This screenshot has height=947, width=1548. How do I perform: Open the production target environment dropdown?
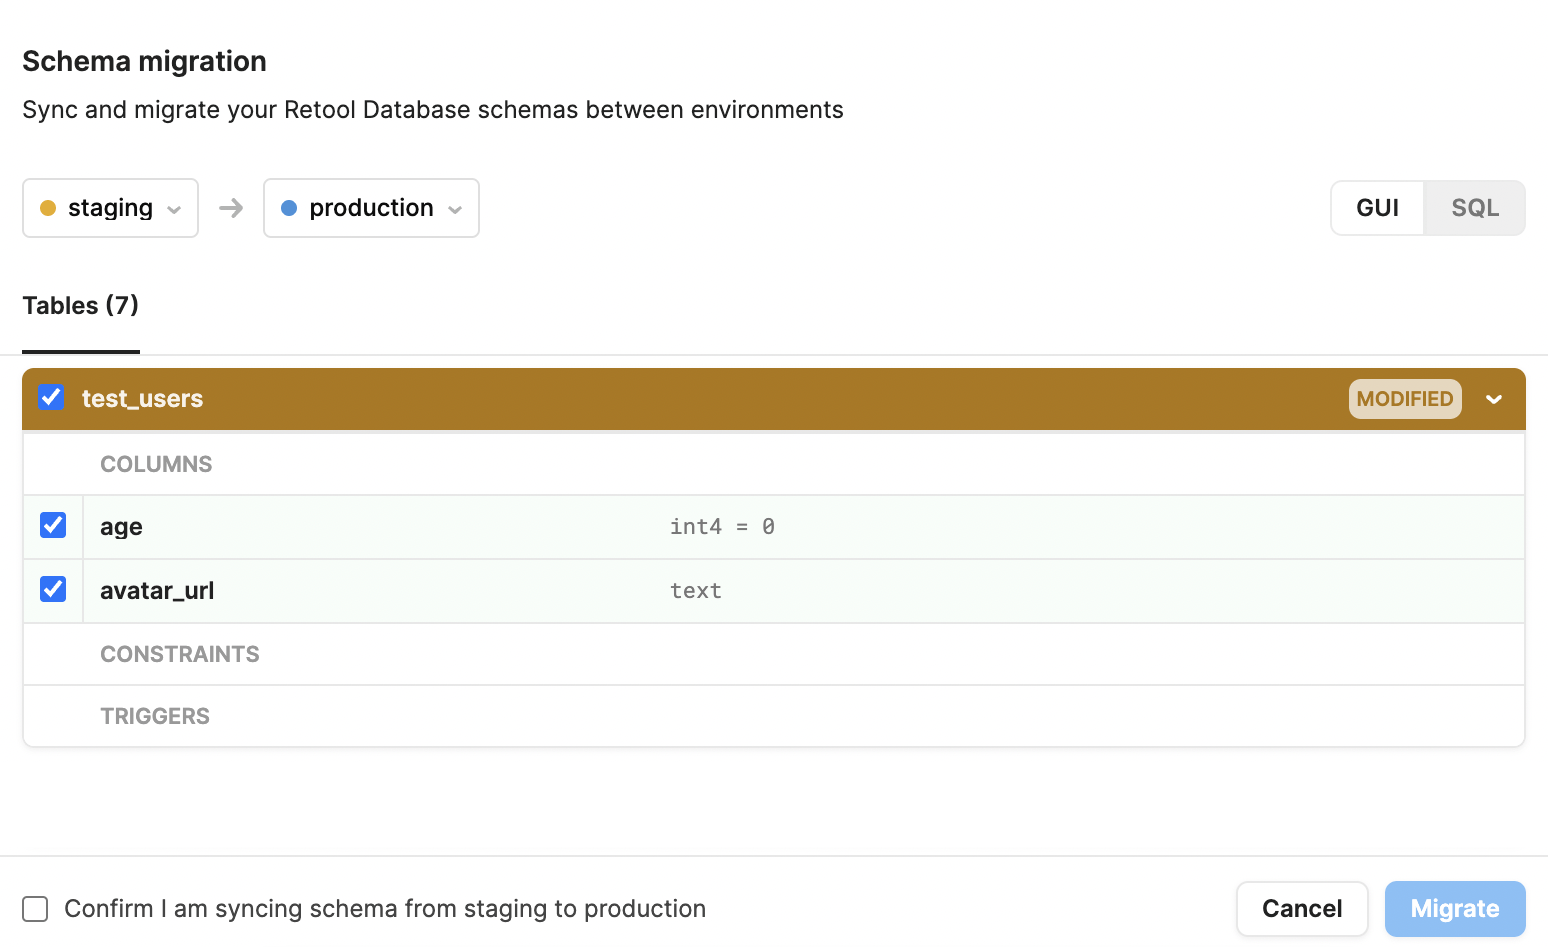point(371,208)
